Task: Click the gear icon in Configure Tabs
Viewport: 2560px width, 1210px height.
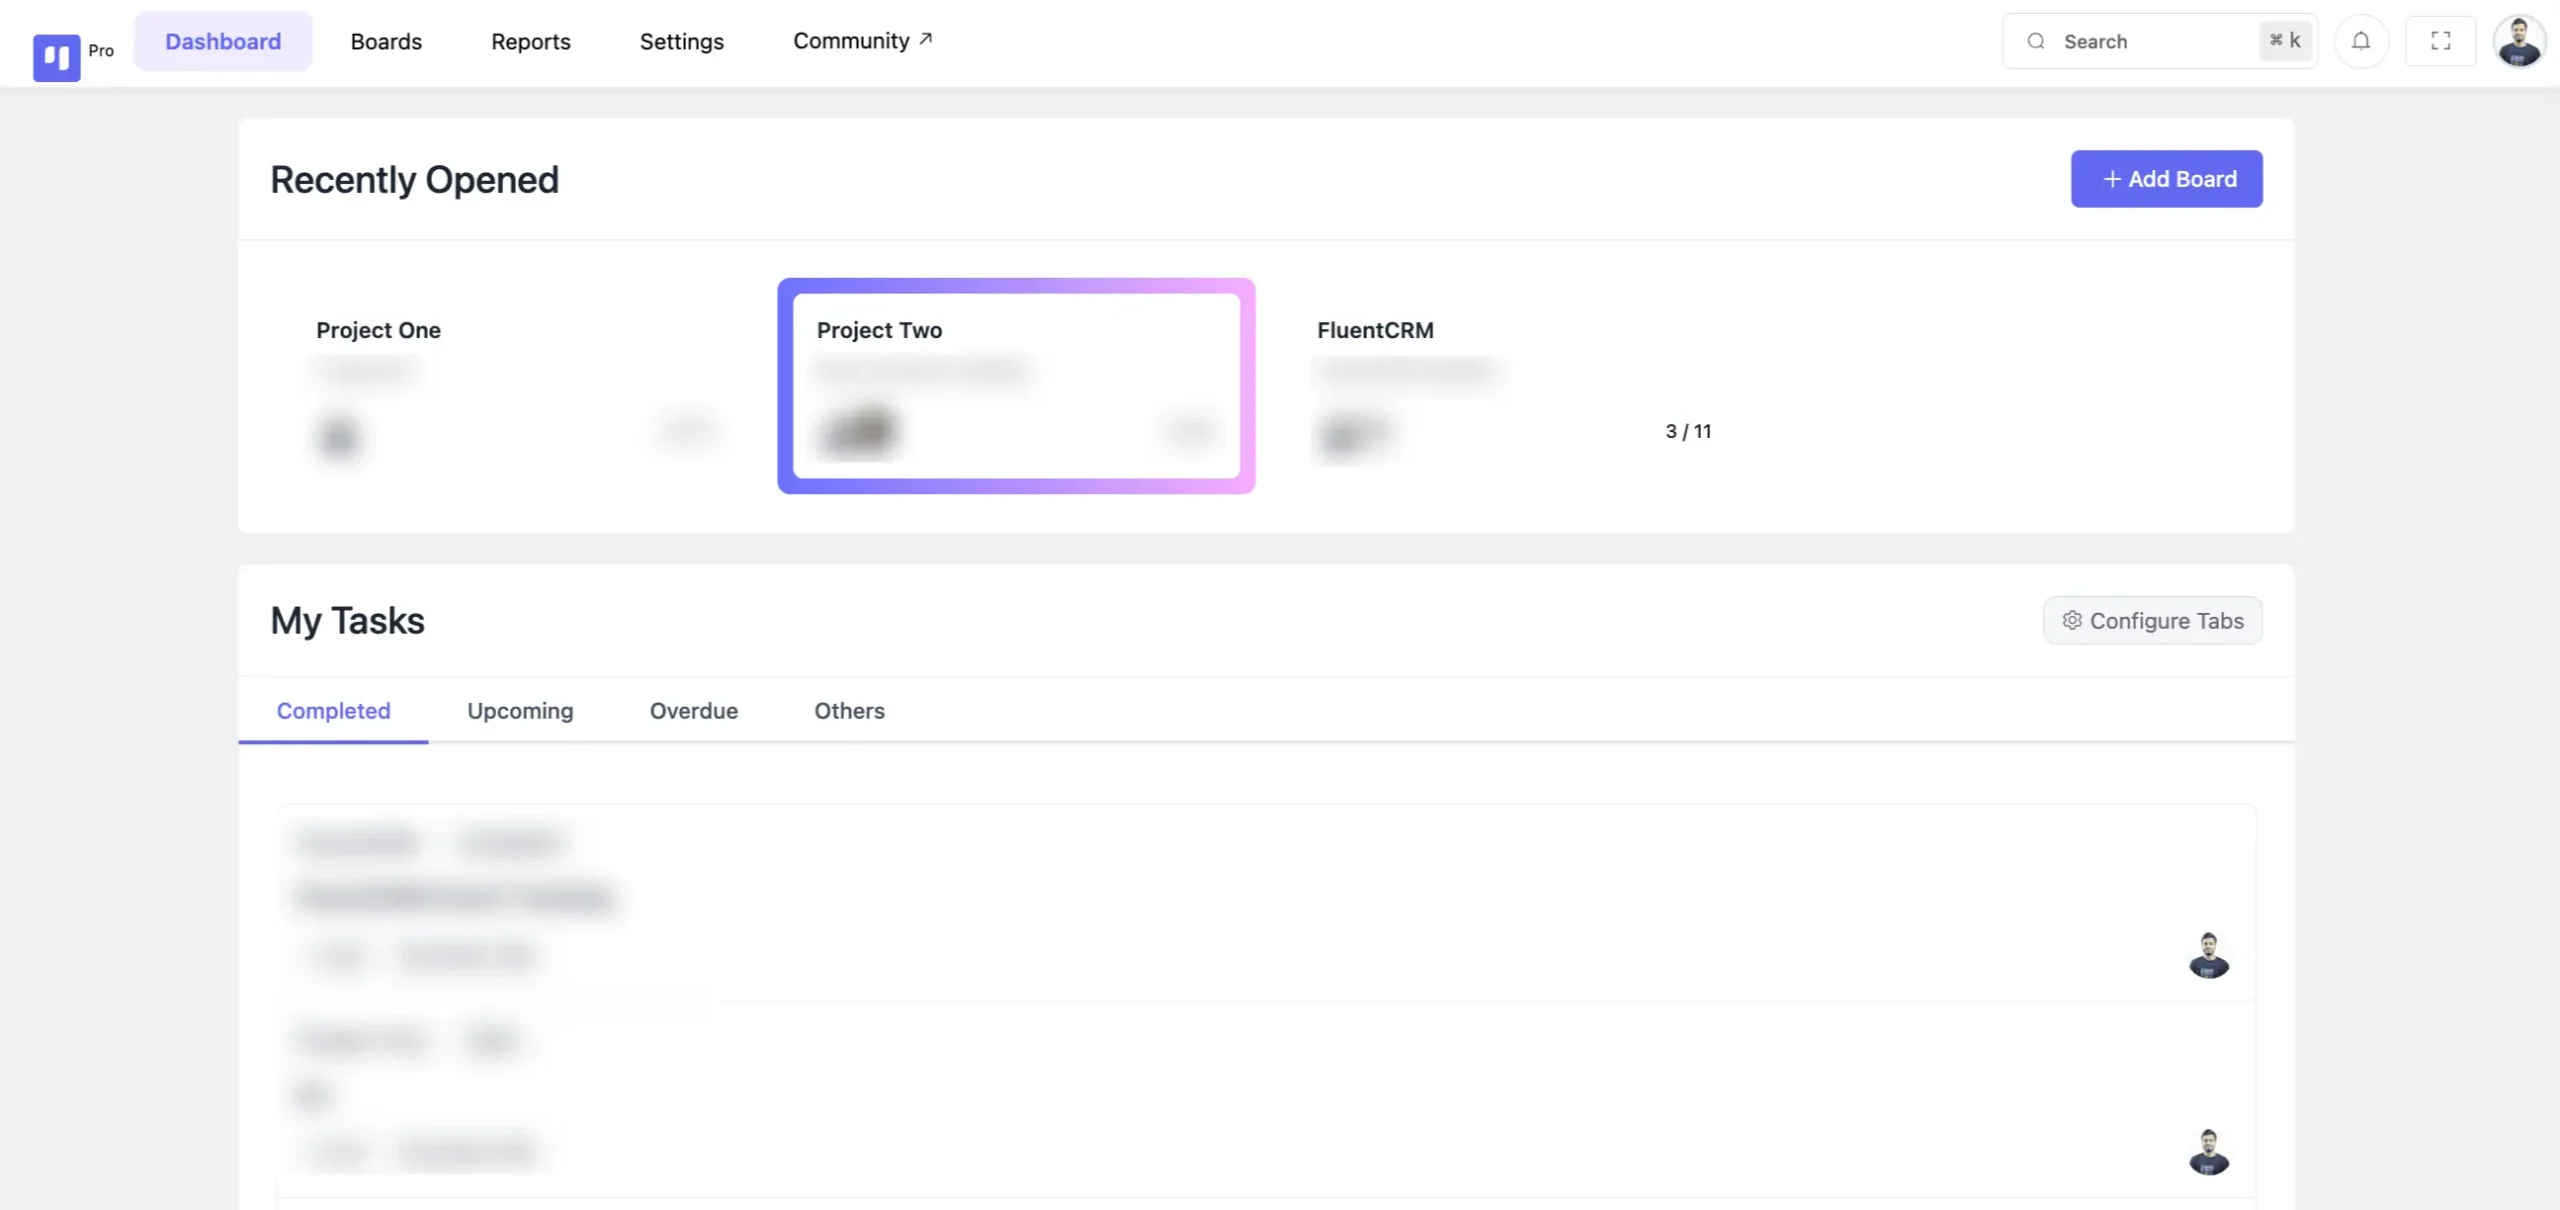Action: [2072, 620]
